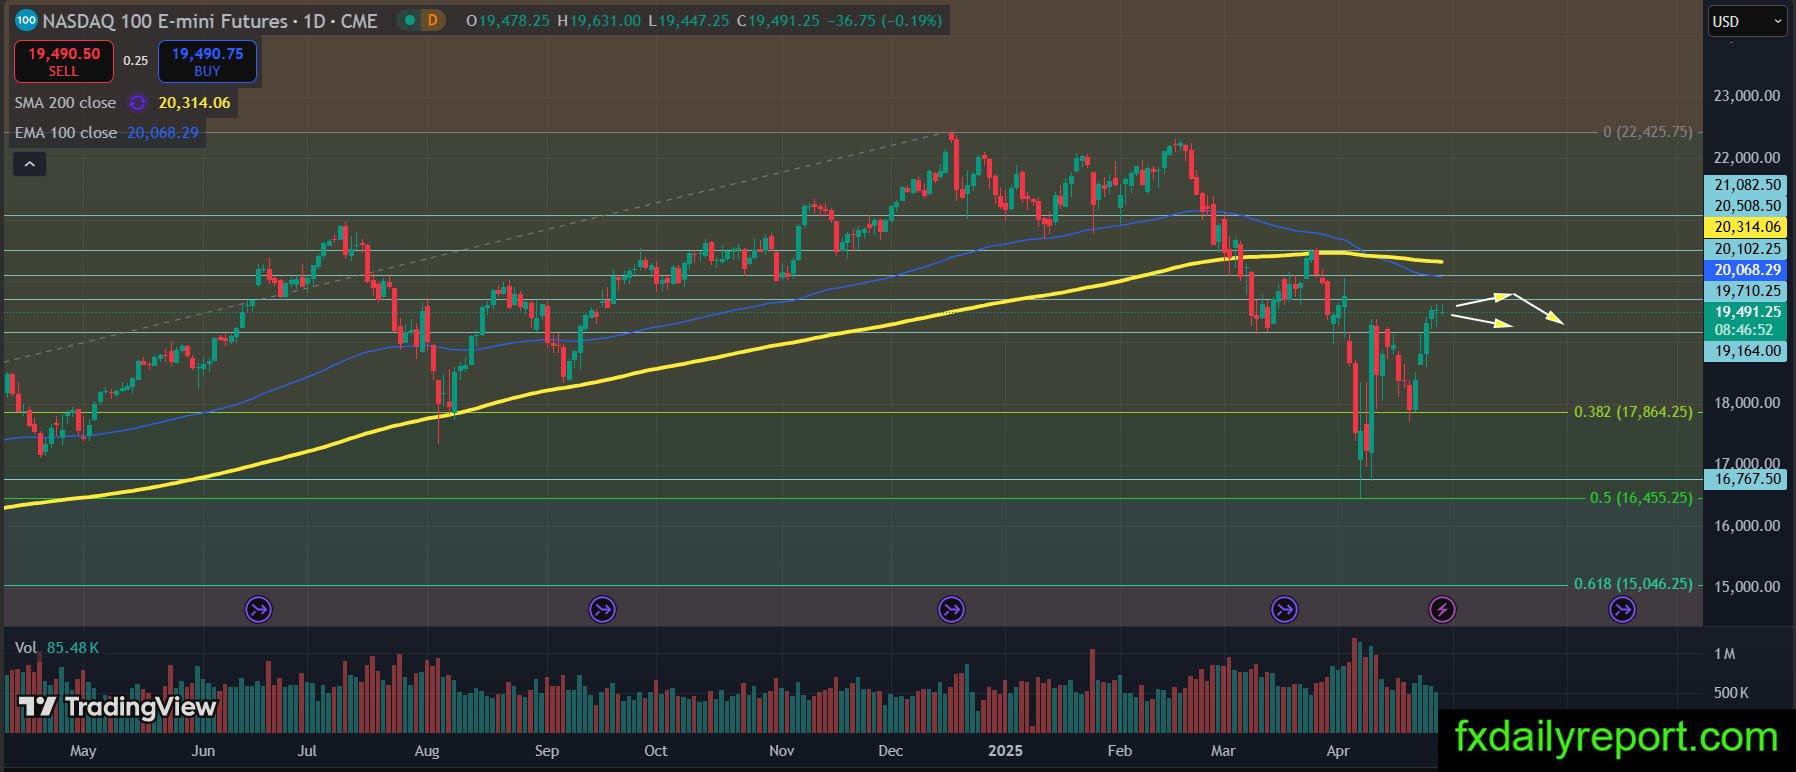
Task: Click the Jul label on time axis
Action: coord(307,751)
